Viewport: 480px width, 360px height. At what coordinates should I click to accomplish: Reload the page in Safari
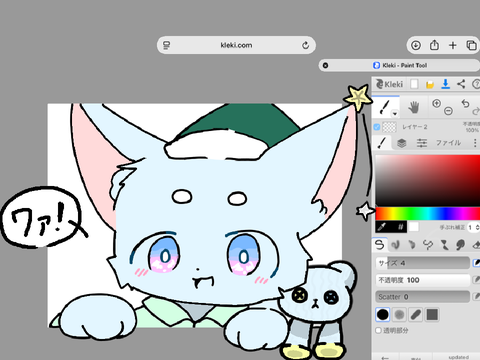pyautogui.click(x=305, y=45)
